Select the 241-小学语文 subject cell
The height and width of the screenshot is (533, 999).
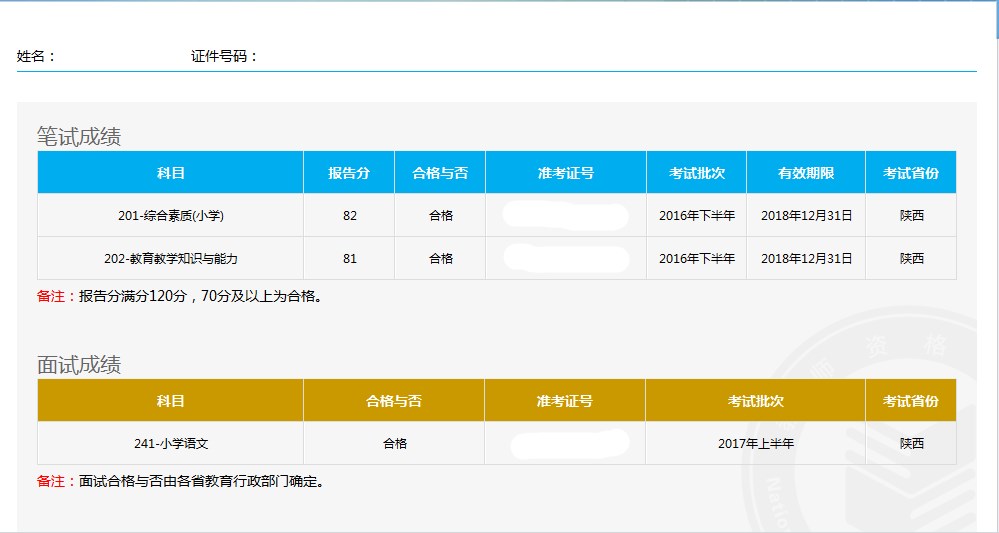click(x=170, y=444)
